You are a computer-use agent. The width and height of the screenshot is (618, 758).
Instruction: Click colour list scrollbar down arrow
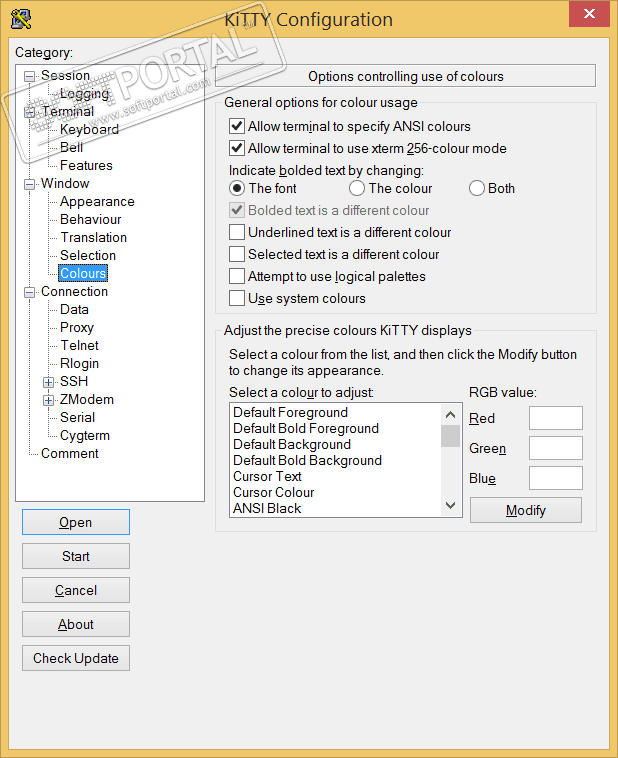(450, 505)
